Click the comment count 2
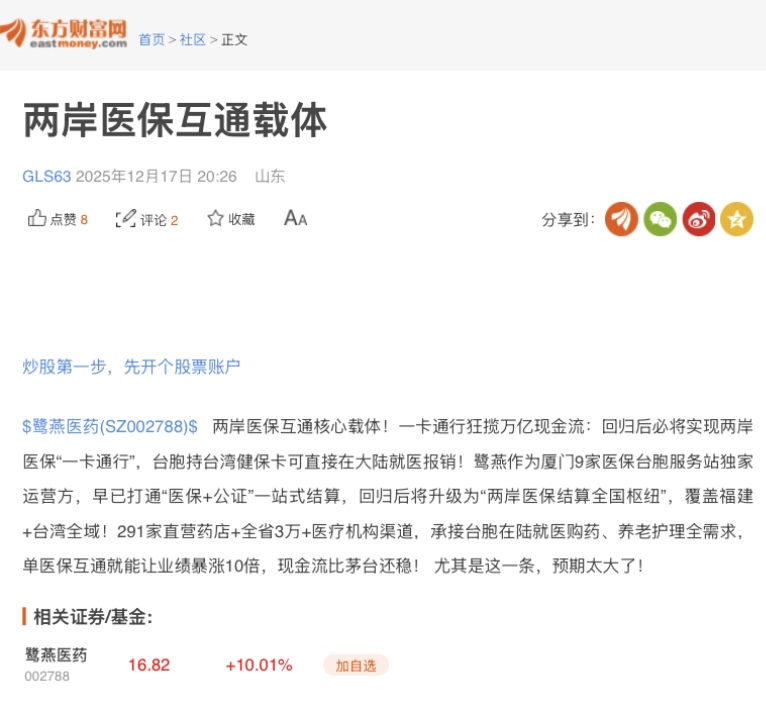Viewport: 766px width, 709px height. click(x=174, y=221)
